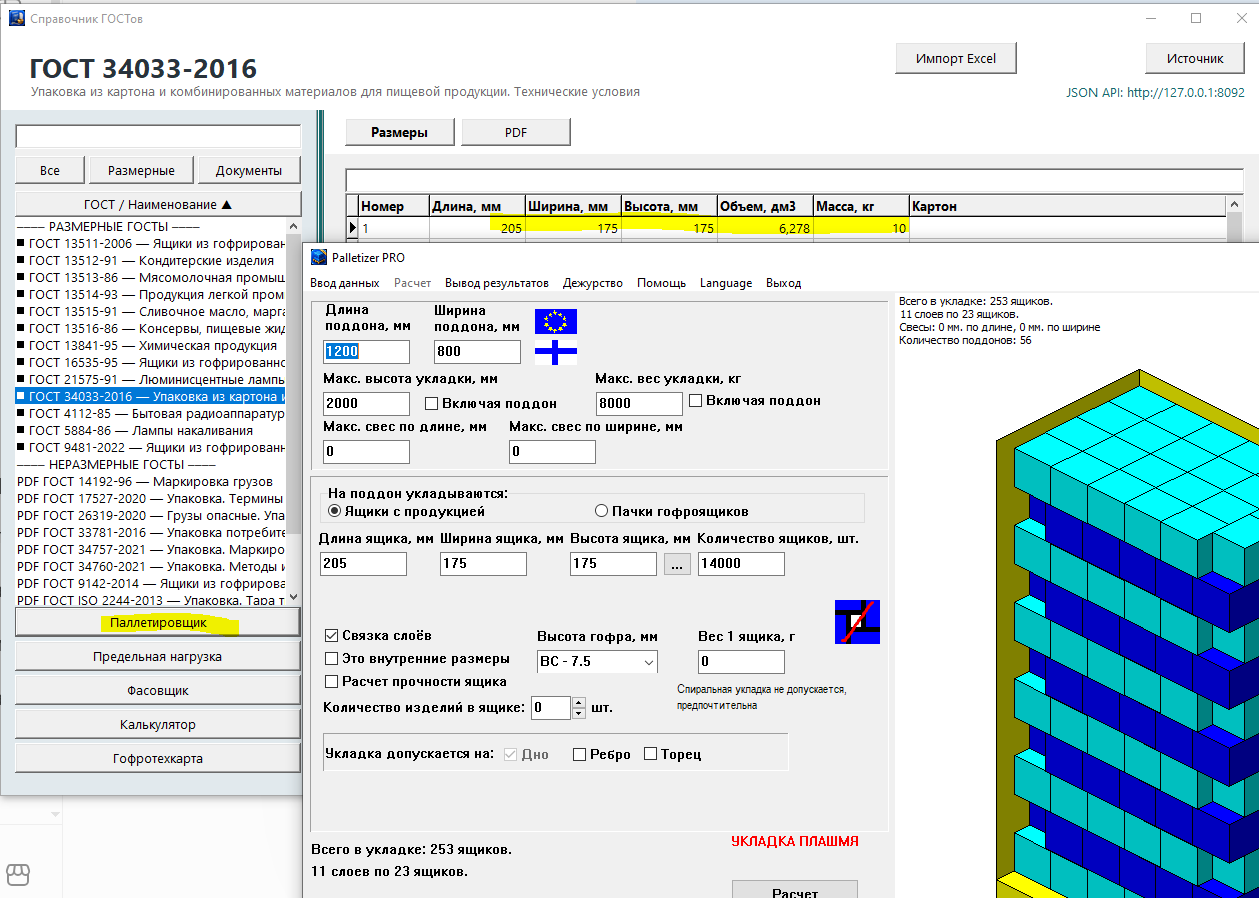
Task: Increase Количество изделий в ящике stepper
Action: coord(578,702)
